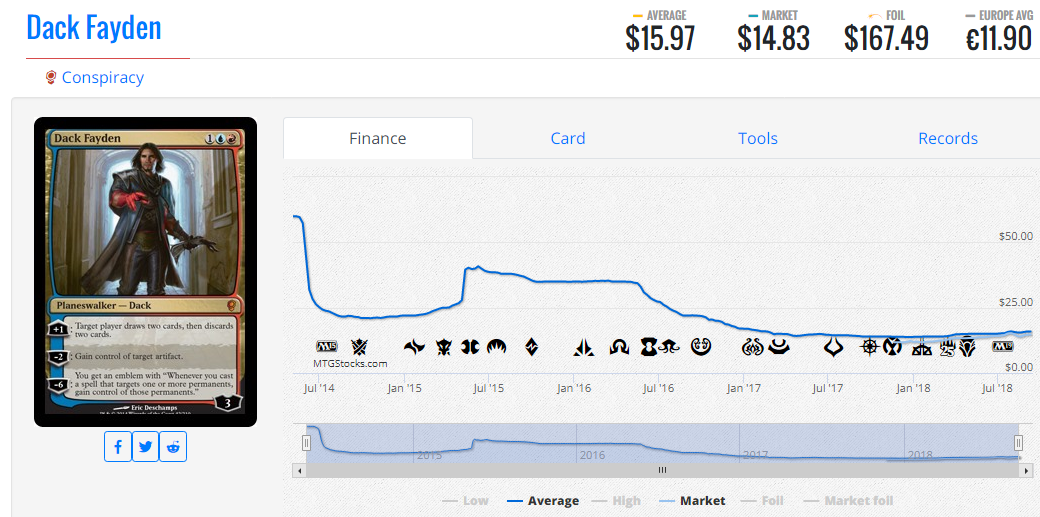Click the Oath of the Gatewatch set icon
This screenshot has width=1040, height=517.
583,347
